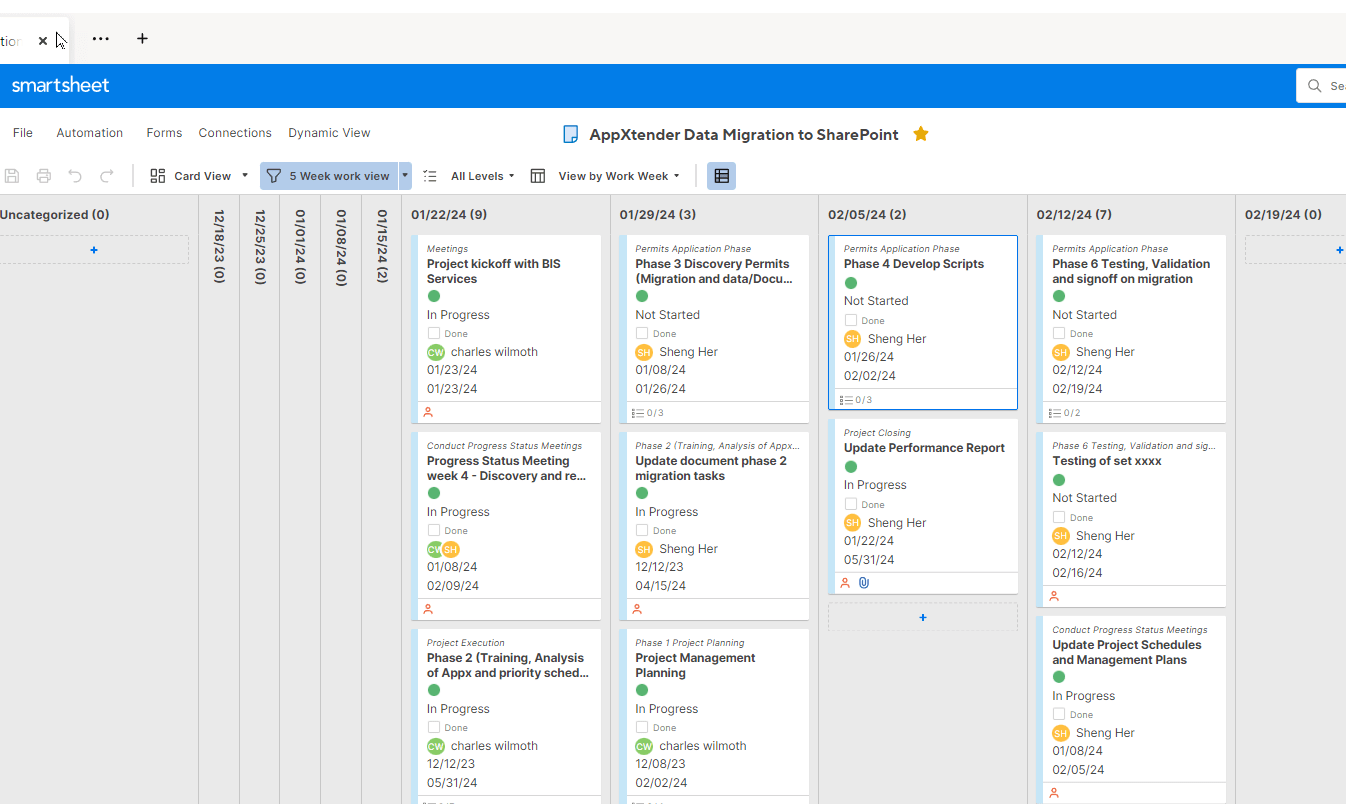
Task: Check Done on Progress Status Meeting week 4 card
Action: (434, 531)
